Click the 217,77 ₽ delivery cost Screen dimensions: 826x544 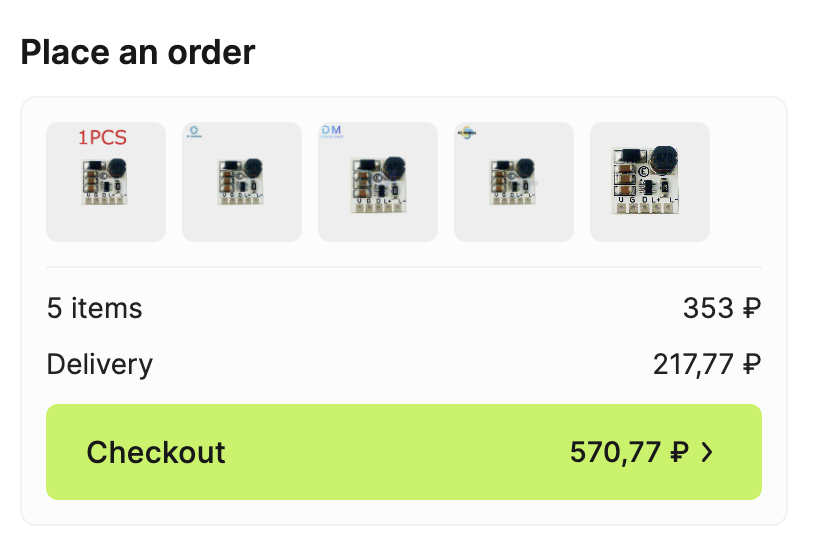pyautogui.click(x=707, y=364)
